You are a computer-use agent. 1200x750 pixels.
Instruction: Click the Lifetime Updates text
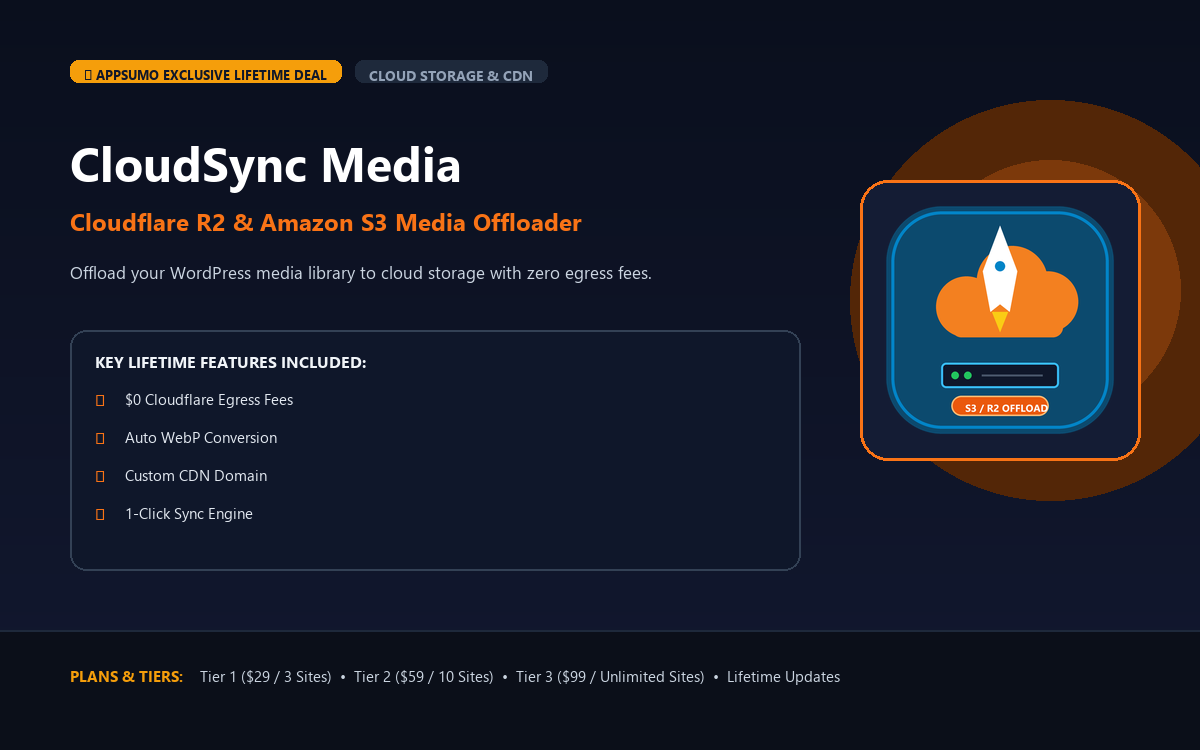pyautogui.click(x=783, y=677)
